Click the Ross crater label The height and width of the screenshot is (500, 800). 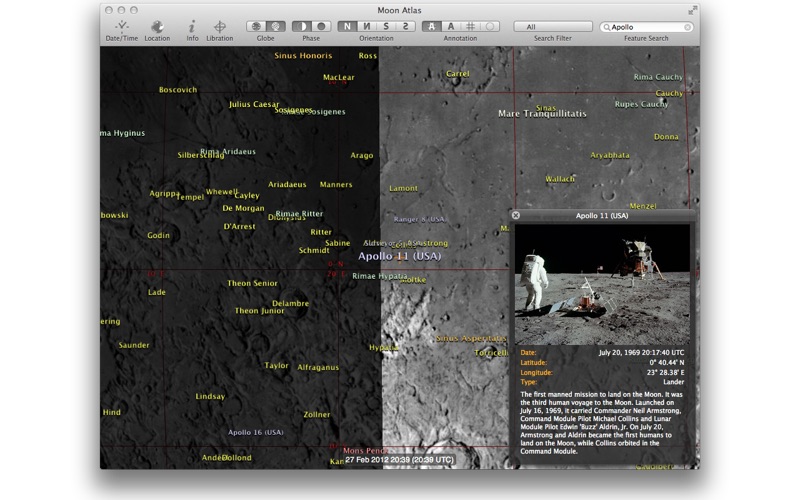[x=367, y=56]
